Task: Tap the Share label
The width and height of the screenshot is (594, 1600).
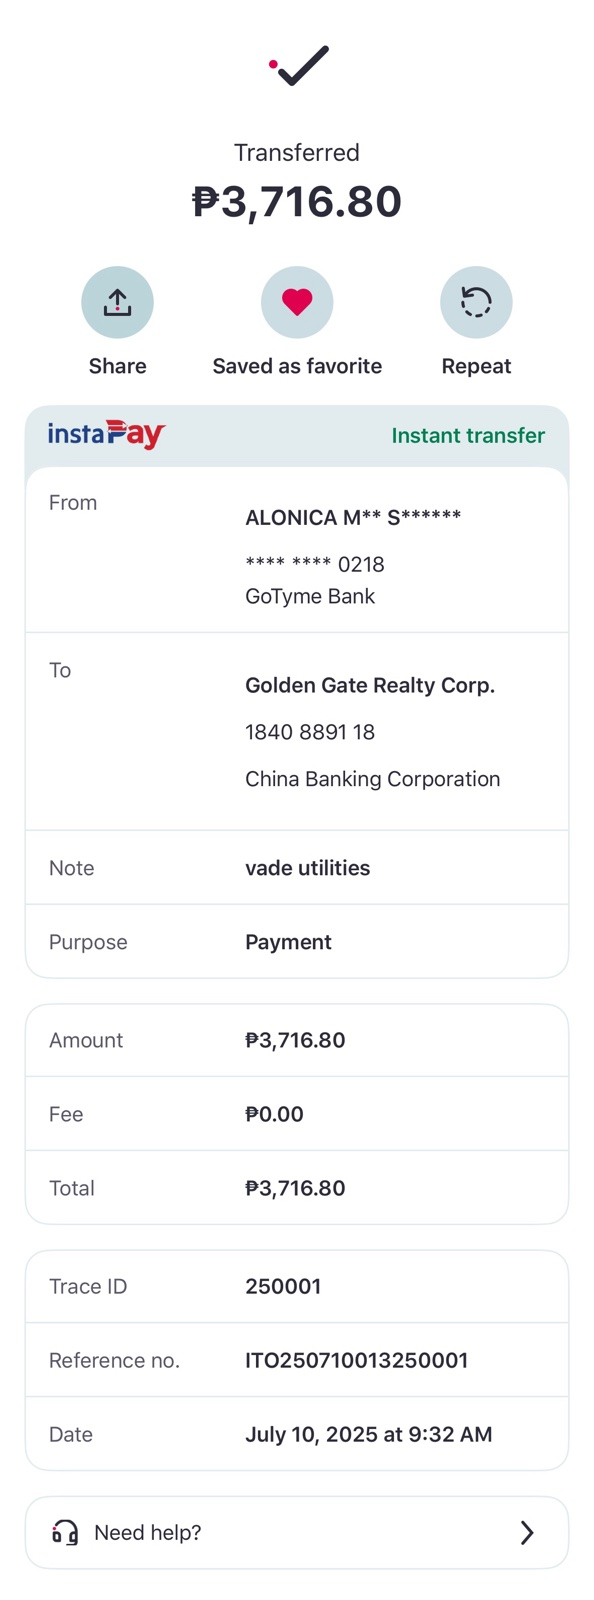Action: (117, 366)
